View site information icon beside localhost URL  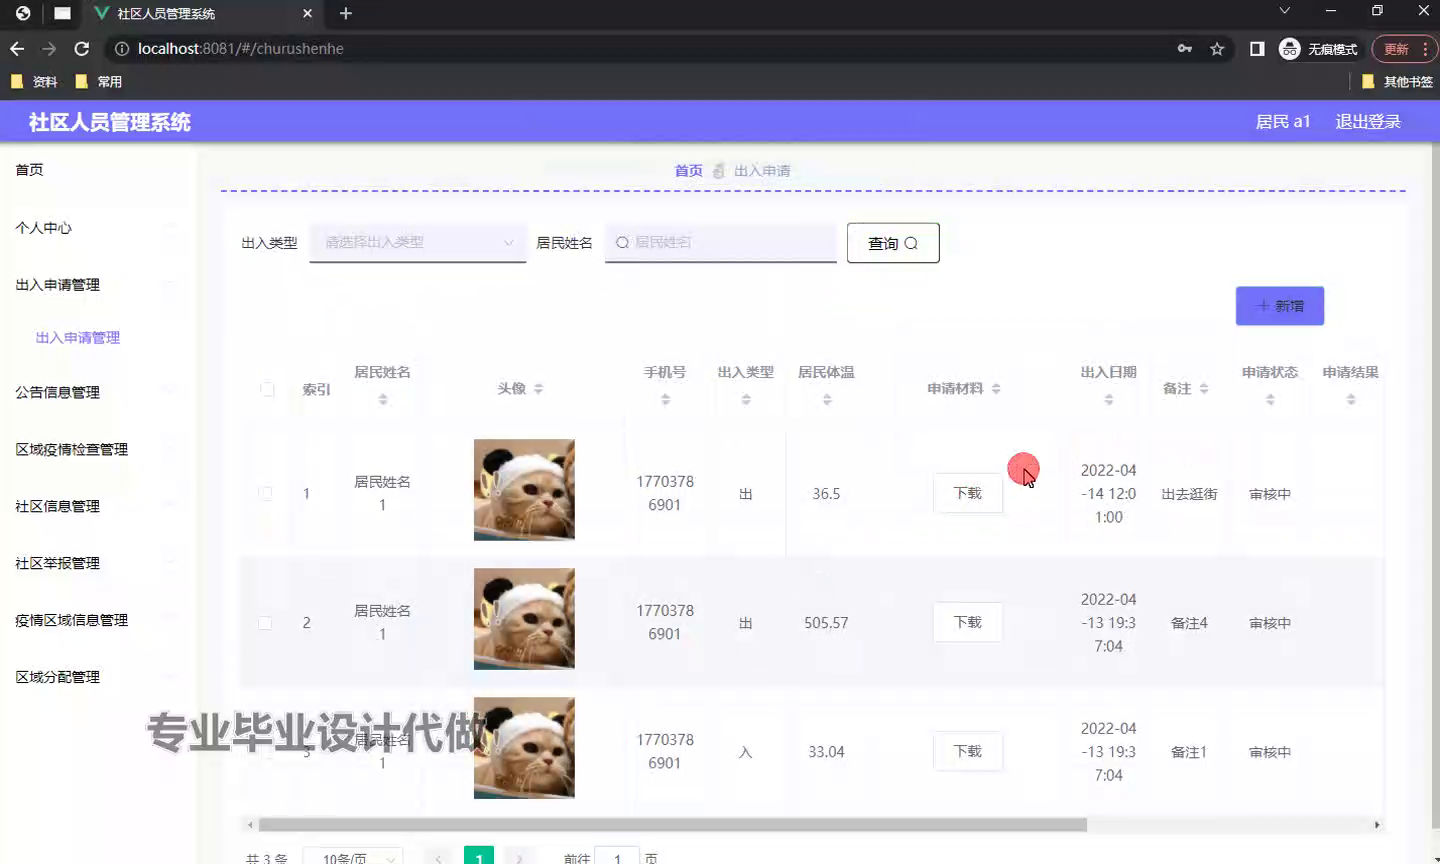point(122,48)
